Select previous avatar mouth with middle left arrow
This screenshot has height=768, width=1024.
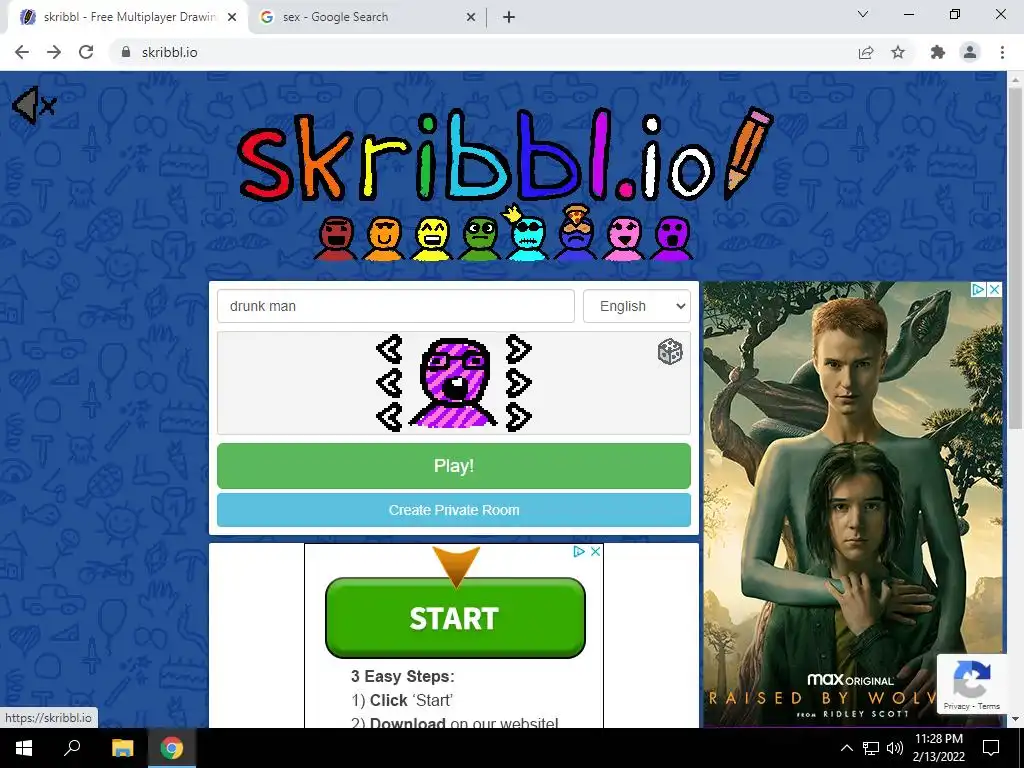390,383
